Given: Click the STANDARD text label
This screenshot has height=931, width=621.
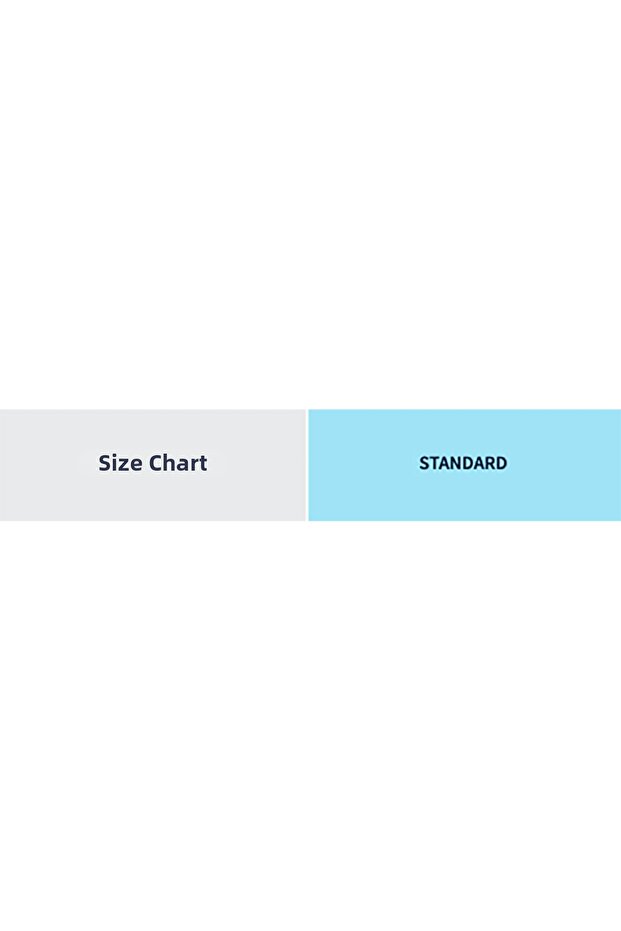Looking at the screenshot, I should (463, 463).
